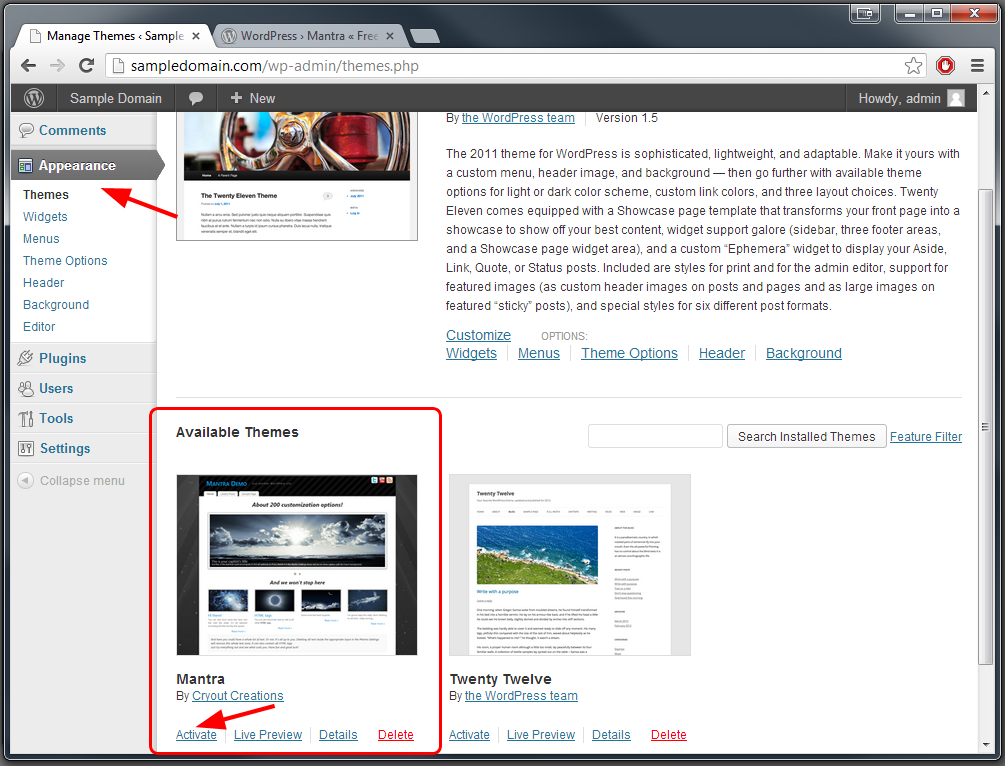Open Live Preview for Mantra
The width and height of the screenshot is (1005, 766).
[x=268, y=735]
